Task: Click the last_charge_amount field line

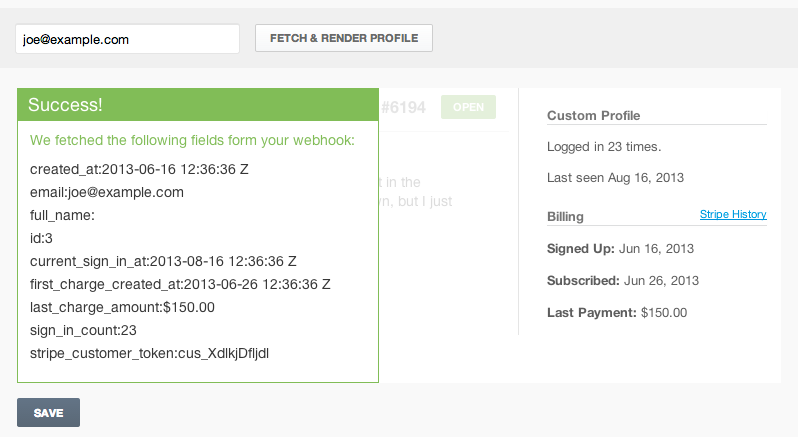Action: coord(122,307)
